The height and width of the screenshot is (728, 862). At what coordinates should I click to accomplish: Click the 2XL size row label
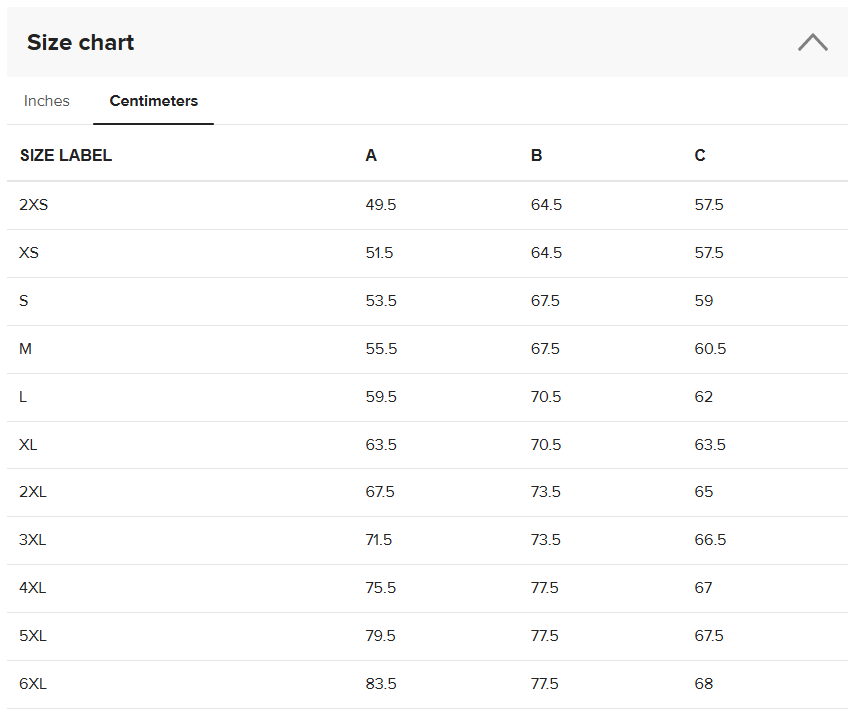pyautogui.click(x=33, y=492)
